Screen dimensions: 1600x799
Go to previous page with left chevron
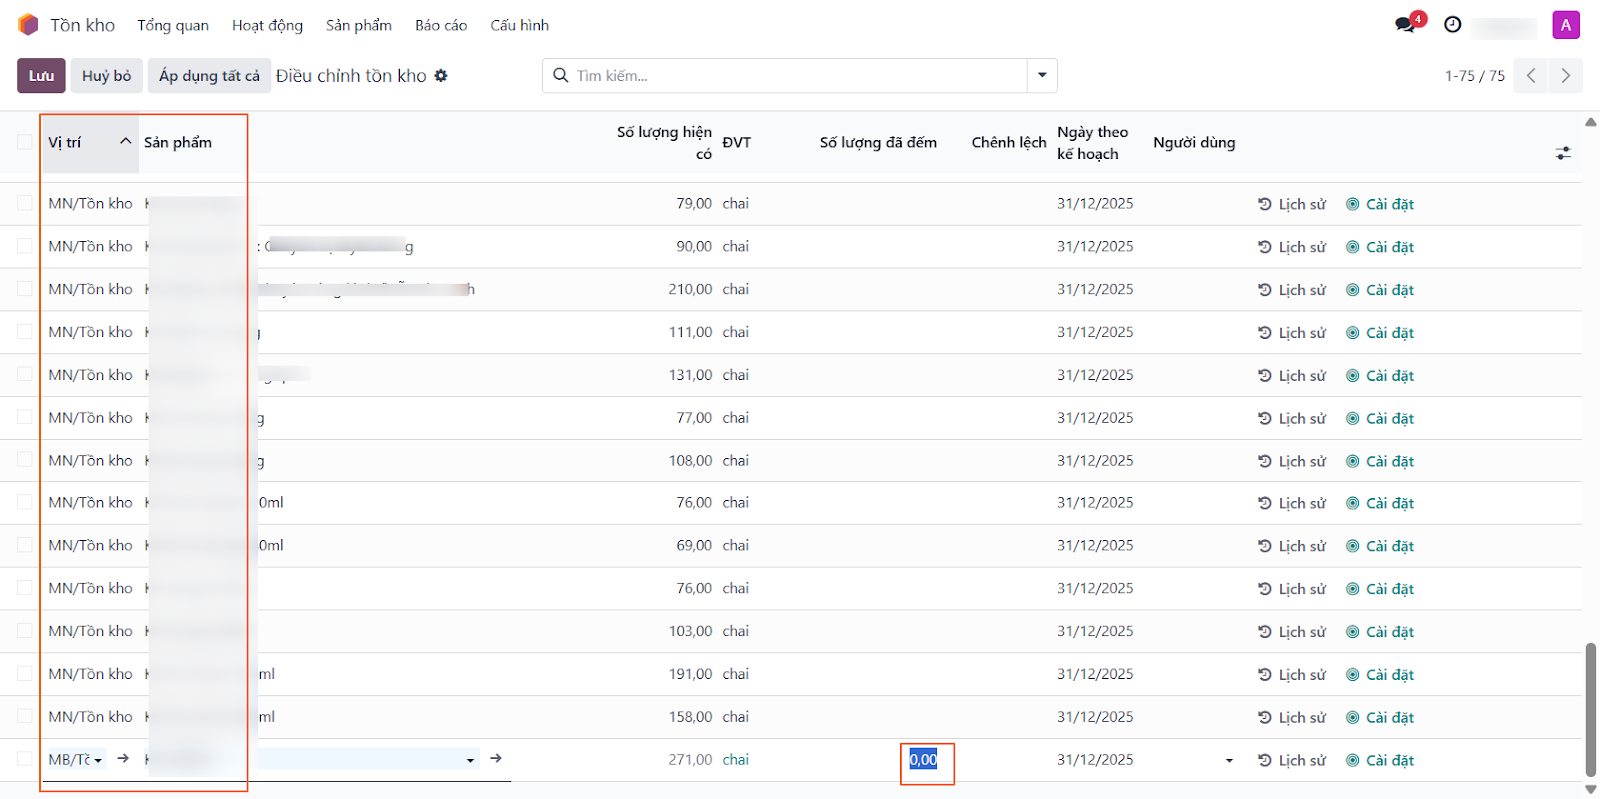[1531, 76]
